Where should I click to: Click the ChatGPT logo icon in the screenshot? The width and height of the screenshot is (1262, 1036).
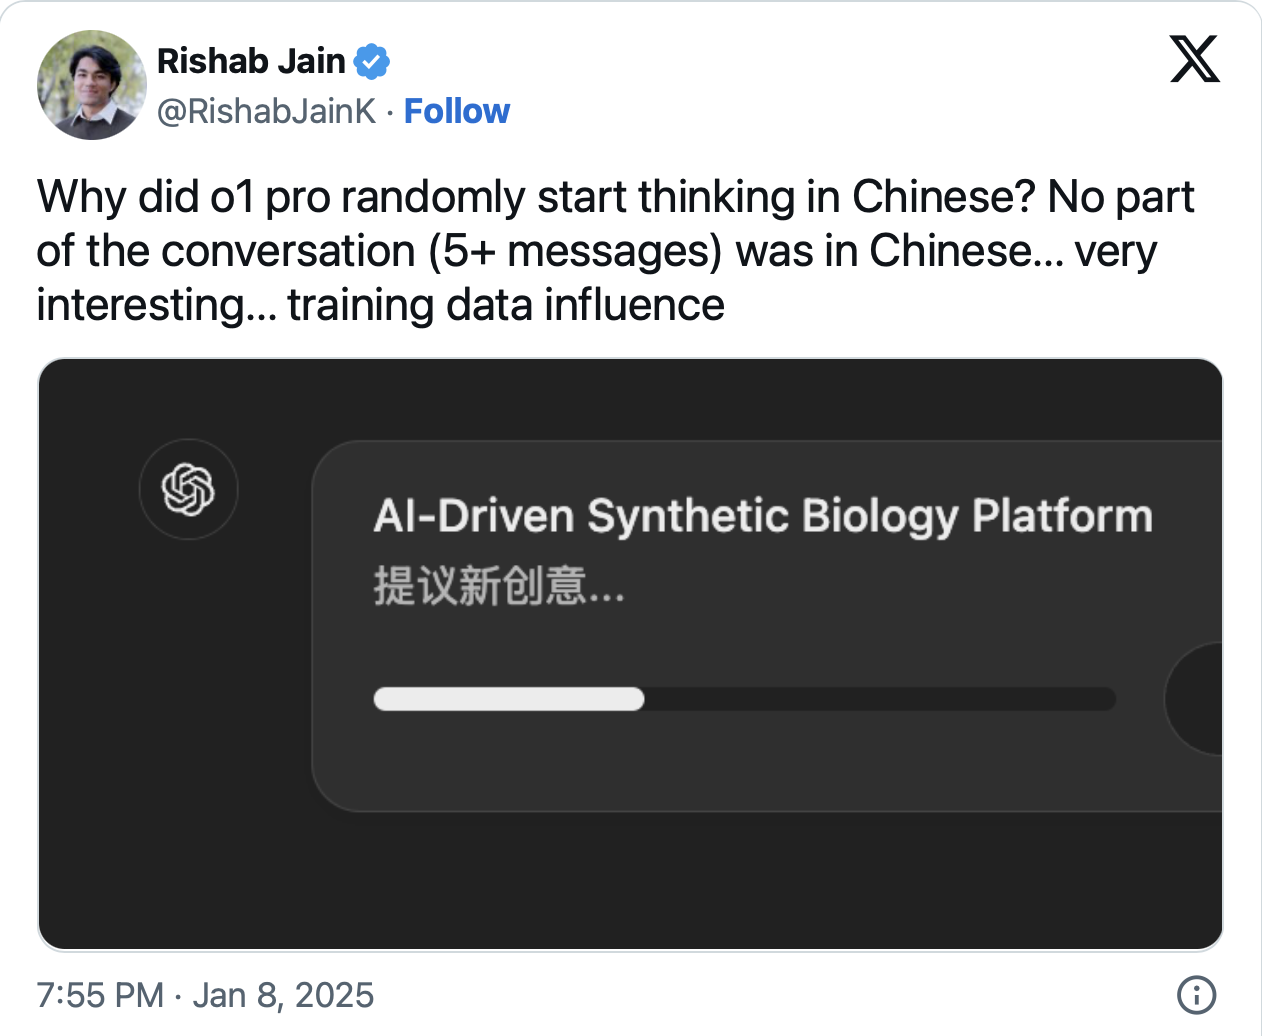(x=188, y=490)
